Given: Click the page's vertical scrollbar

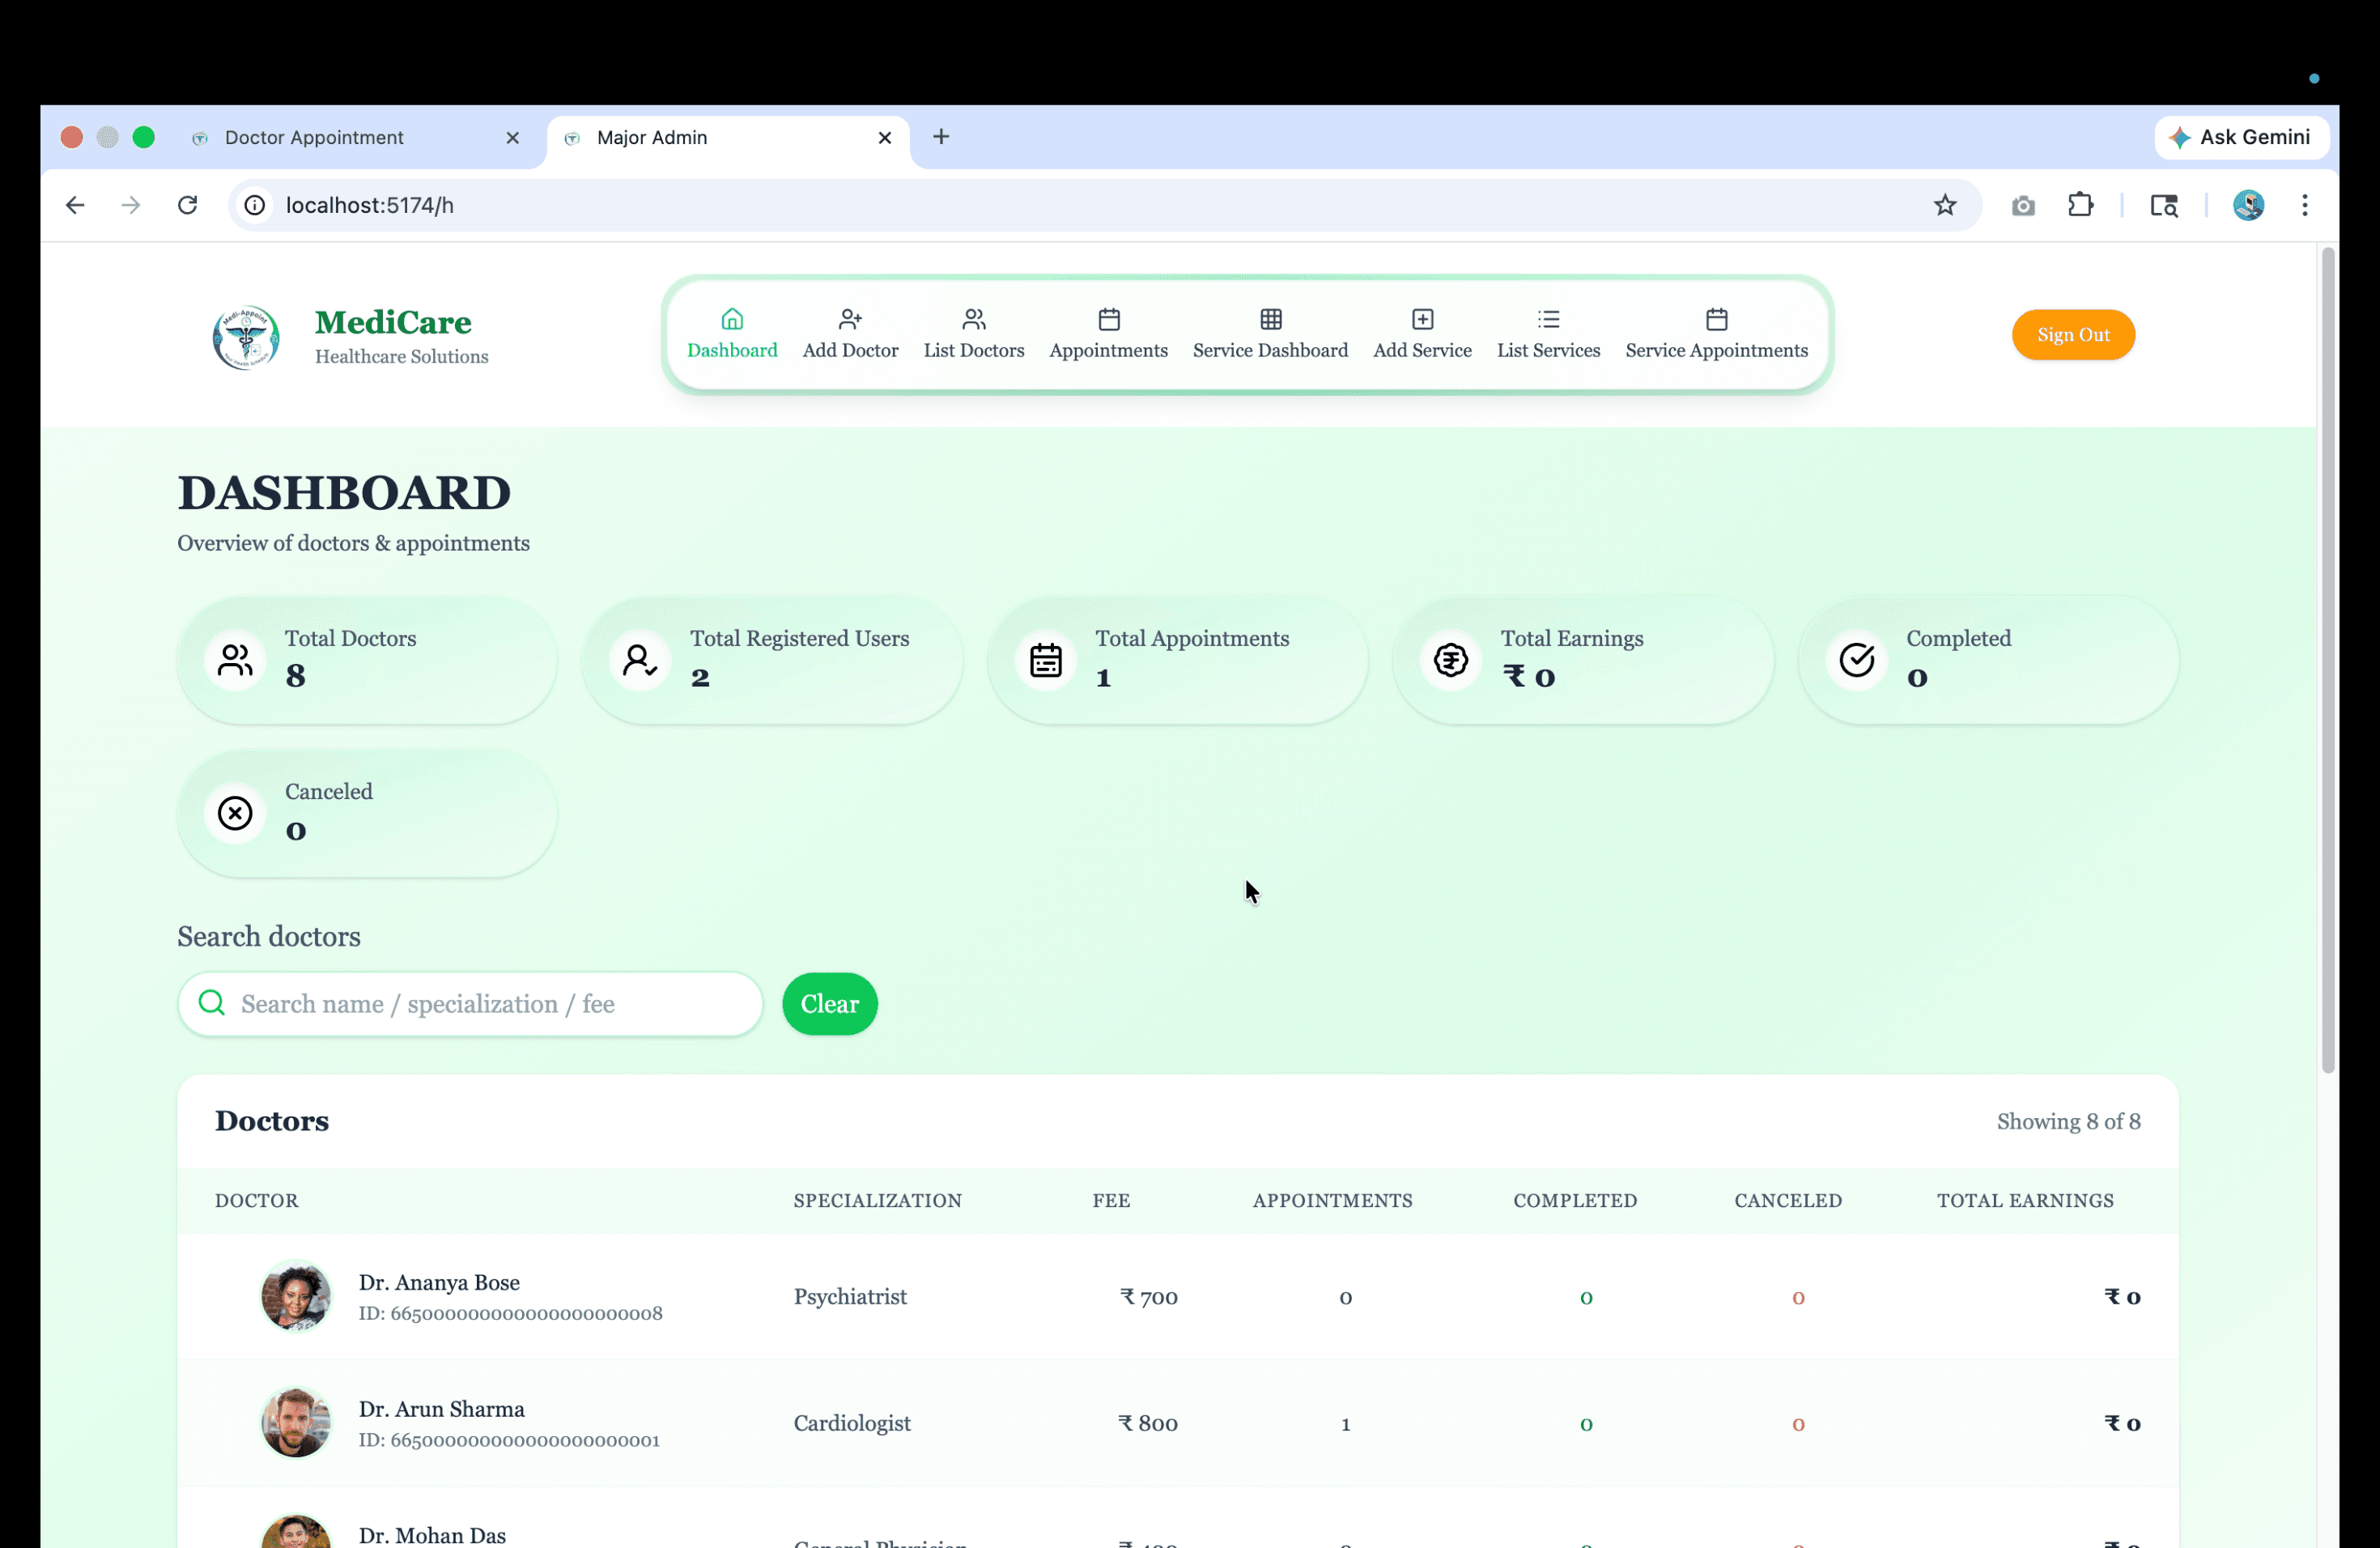Looking at the screenshot, I should [2327, 660].
